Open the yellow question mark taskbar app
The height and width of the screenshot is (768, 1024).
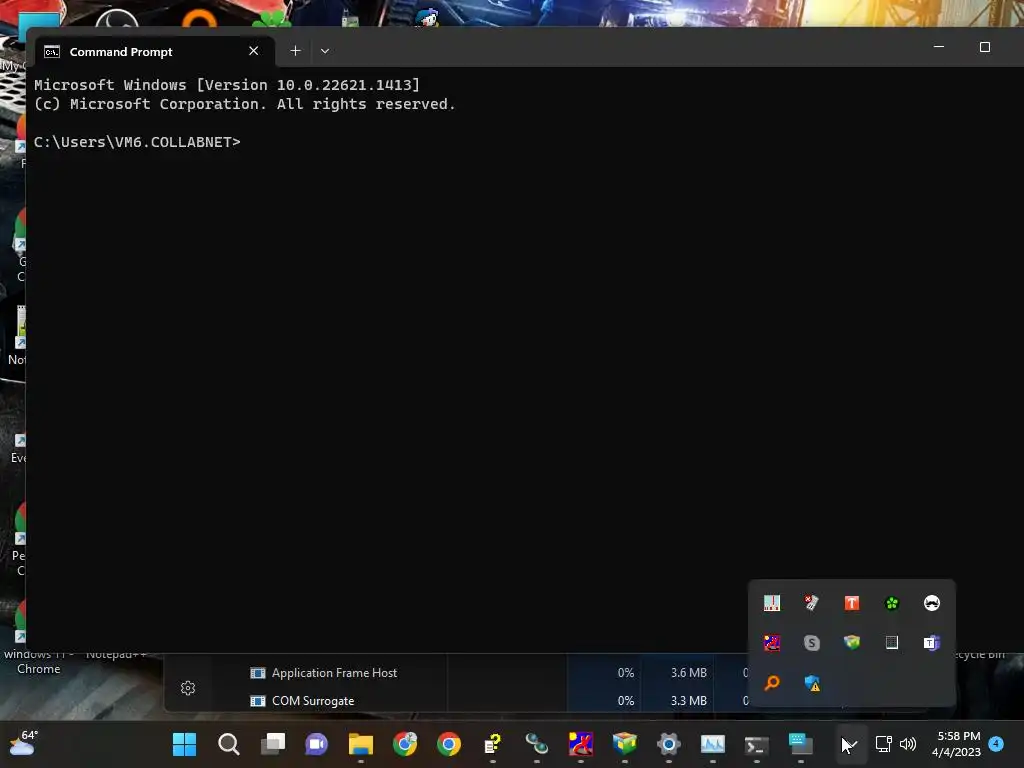point(492,744)
